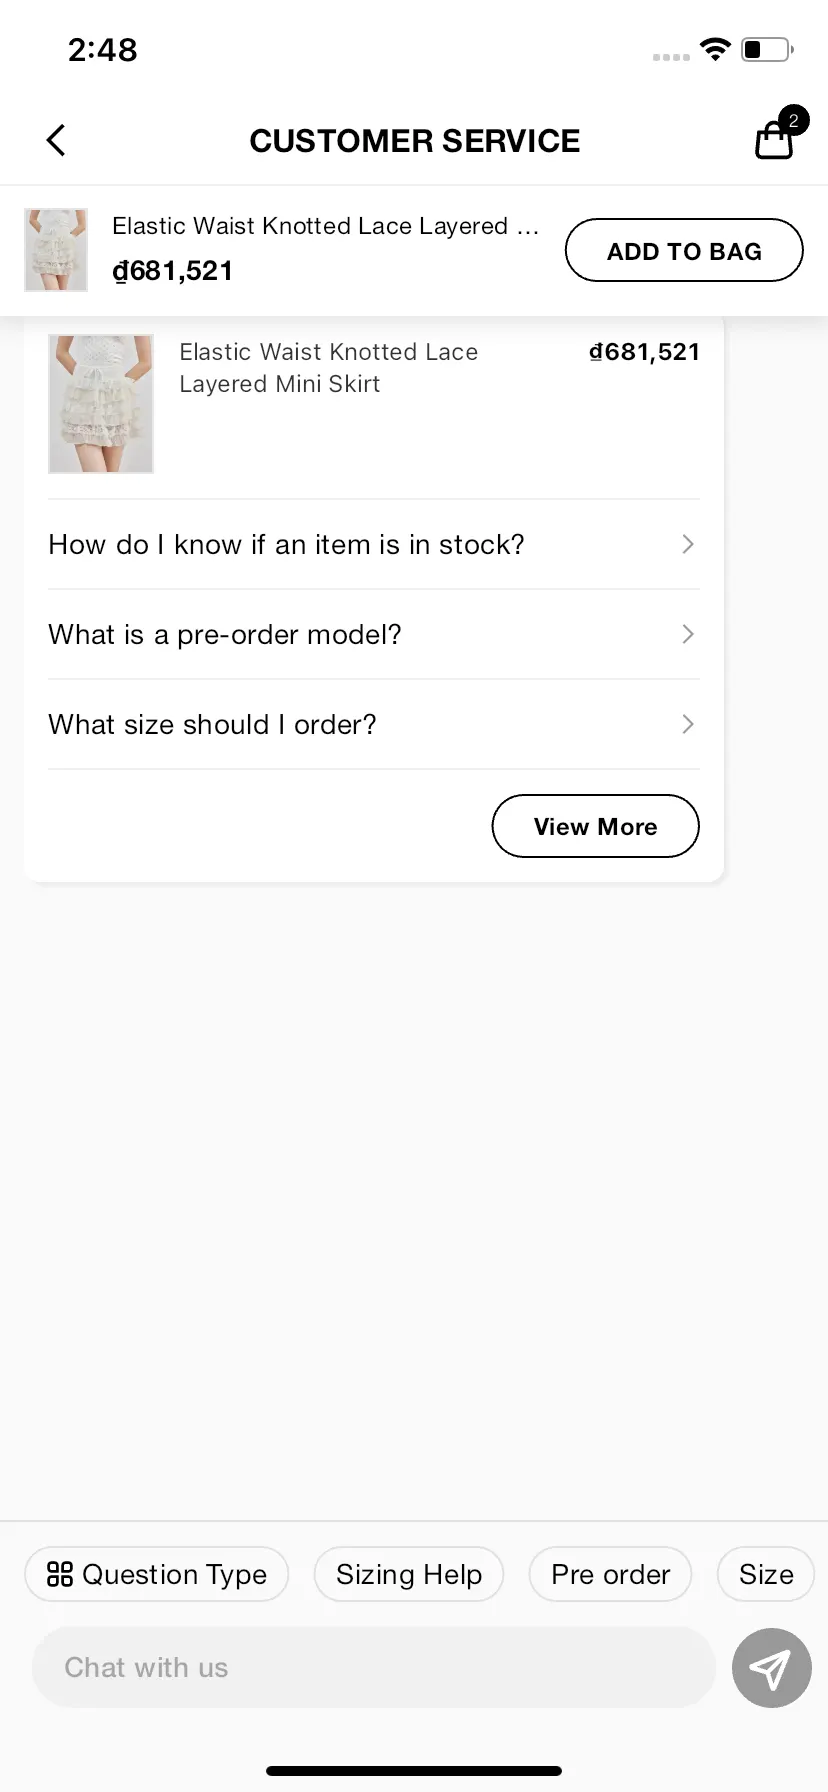Go back using the header arrow
The height and width of the screenshot is (1792, 828).
[x=56, y=140]
